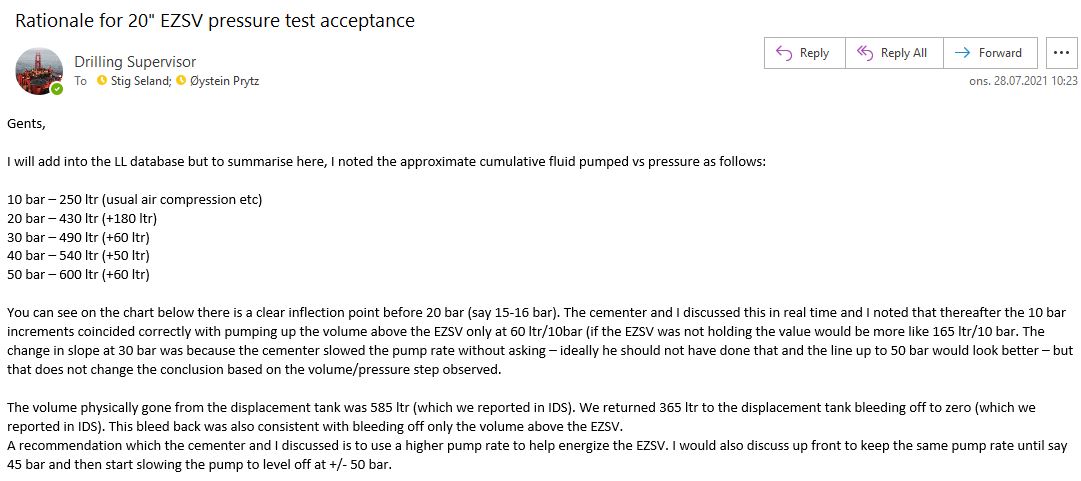Click the 'To' recipients label
This screenshot has width=1081, height=481.
81,81
